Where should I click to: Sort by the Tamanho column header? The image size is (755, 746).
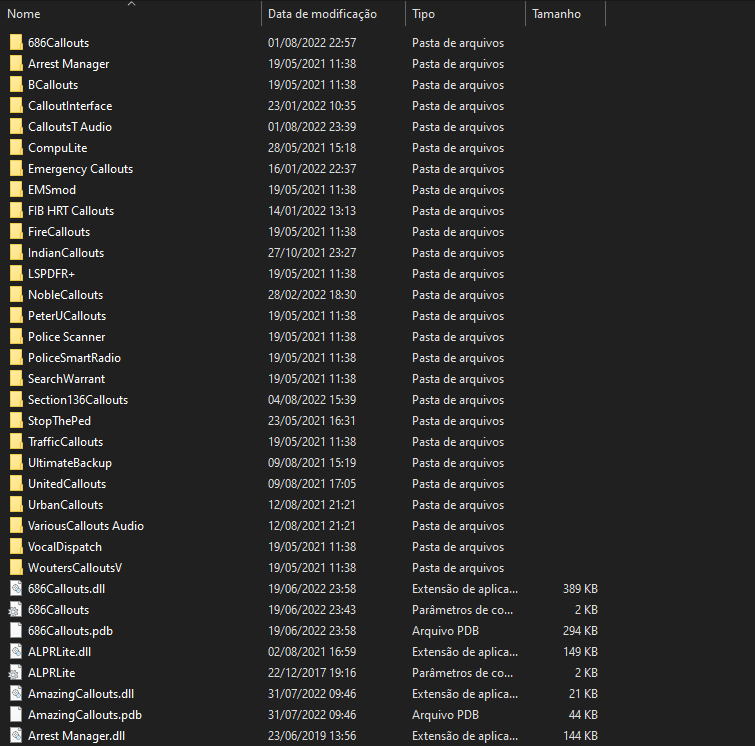(x=556, y=14)
